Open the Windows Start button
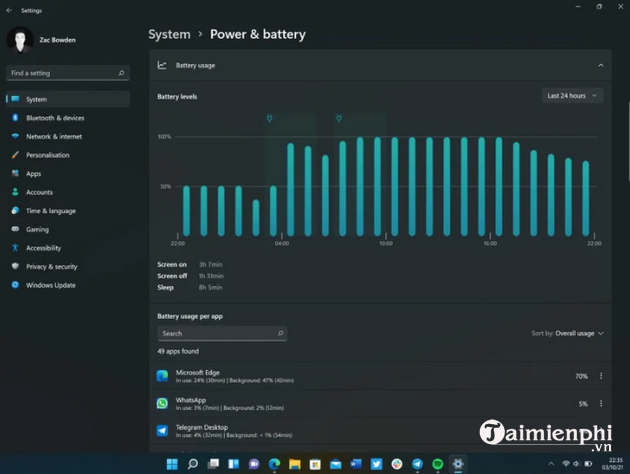 tap(172, 464)
